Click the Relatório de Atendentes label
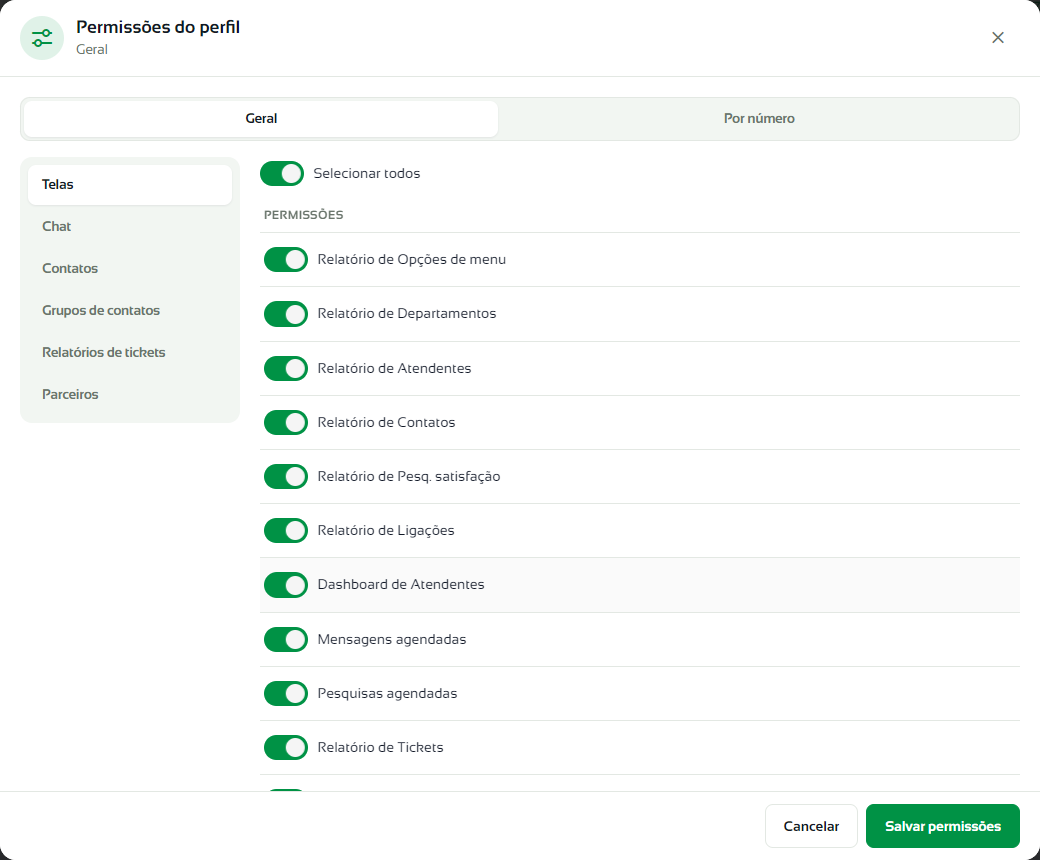Image resolution: width=1040 pixels, height=860 pixels. (x=394, y=369)
